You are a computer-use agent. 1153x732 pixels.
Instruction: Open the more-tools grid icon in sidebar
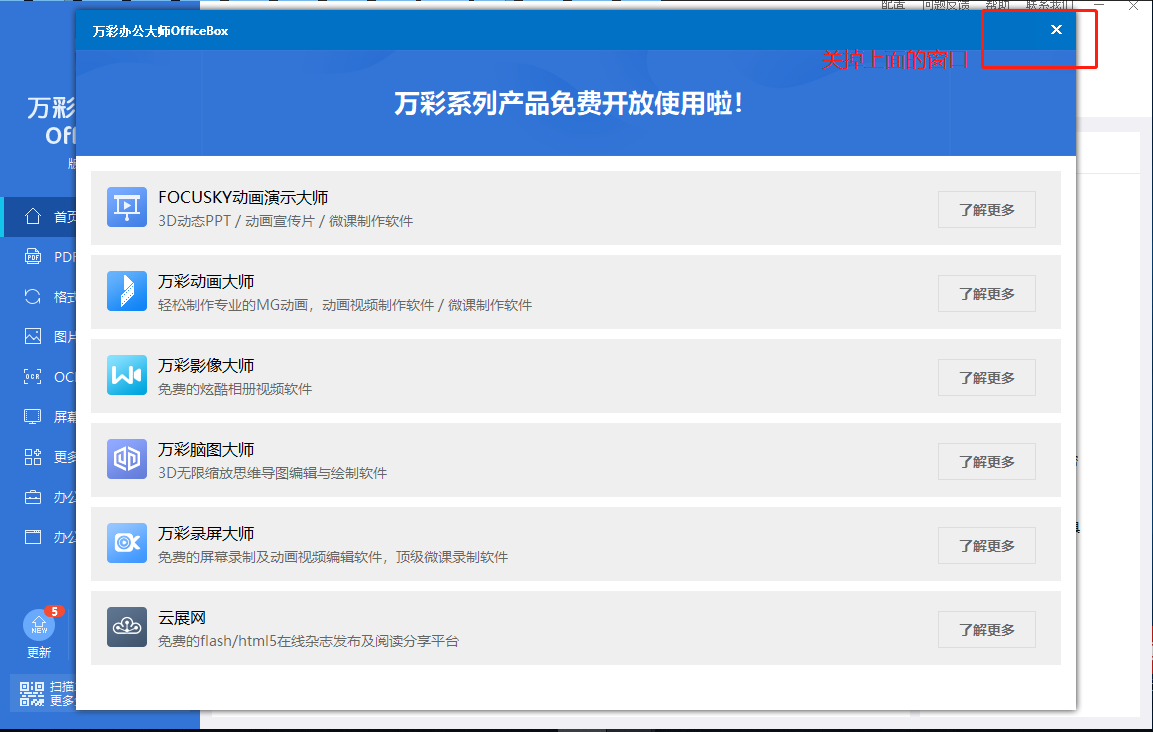click(32, 457)
